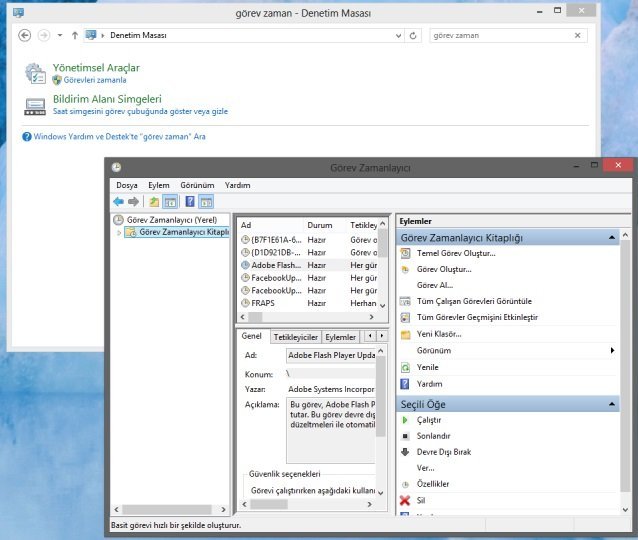Click Tüm Çalışan Görevleri Görüntüle icon
638x540 pixels.
(x=405, y=302)
